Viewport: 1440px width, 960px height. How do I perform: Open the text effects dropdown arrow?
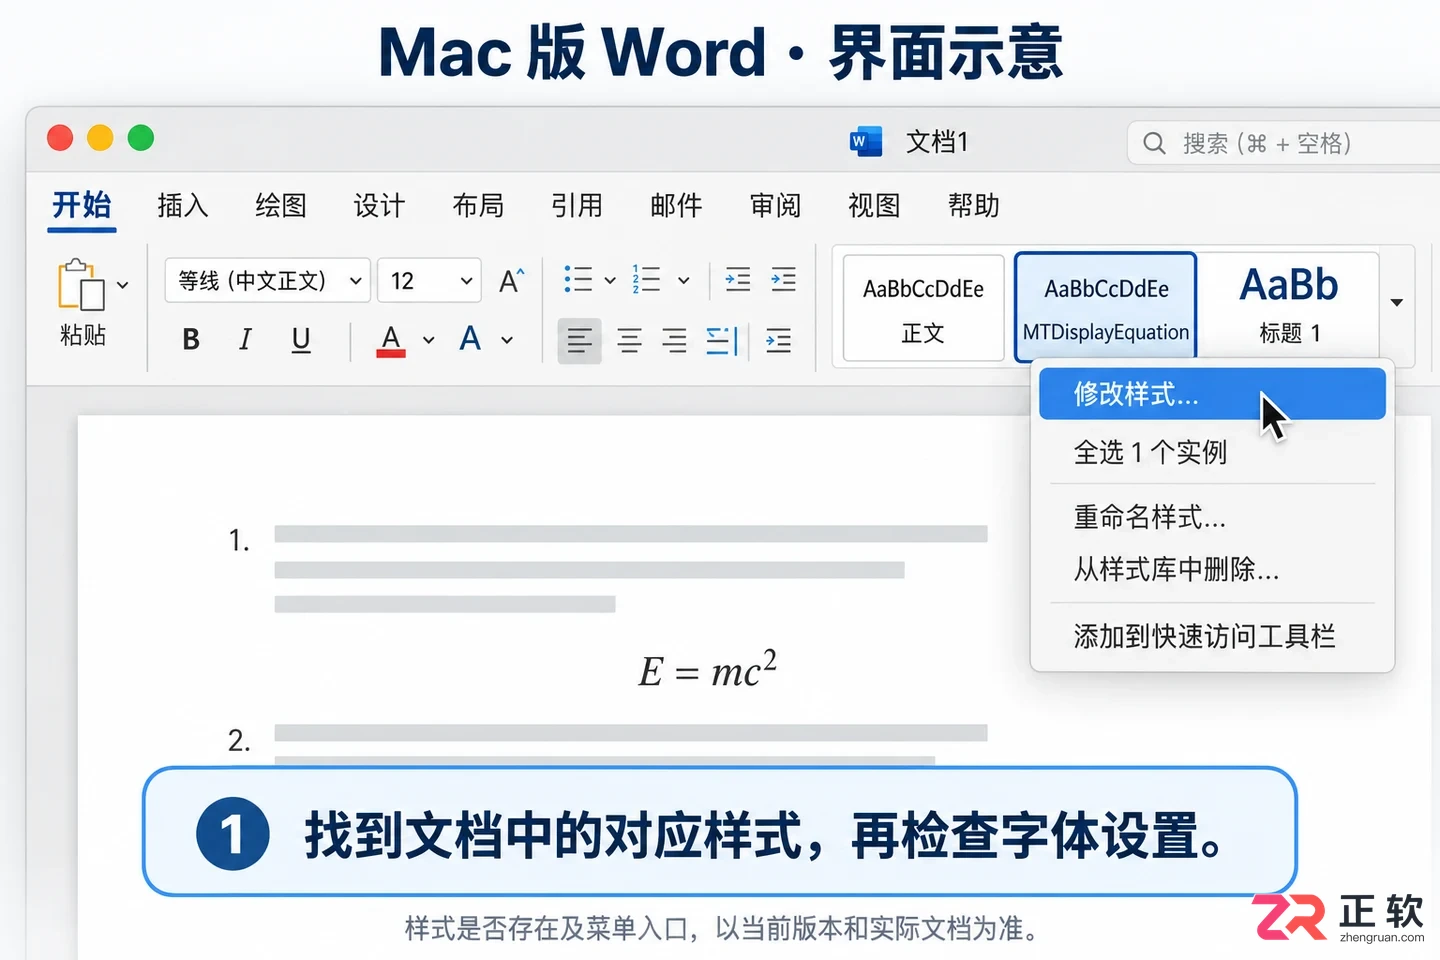(507, 340)
